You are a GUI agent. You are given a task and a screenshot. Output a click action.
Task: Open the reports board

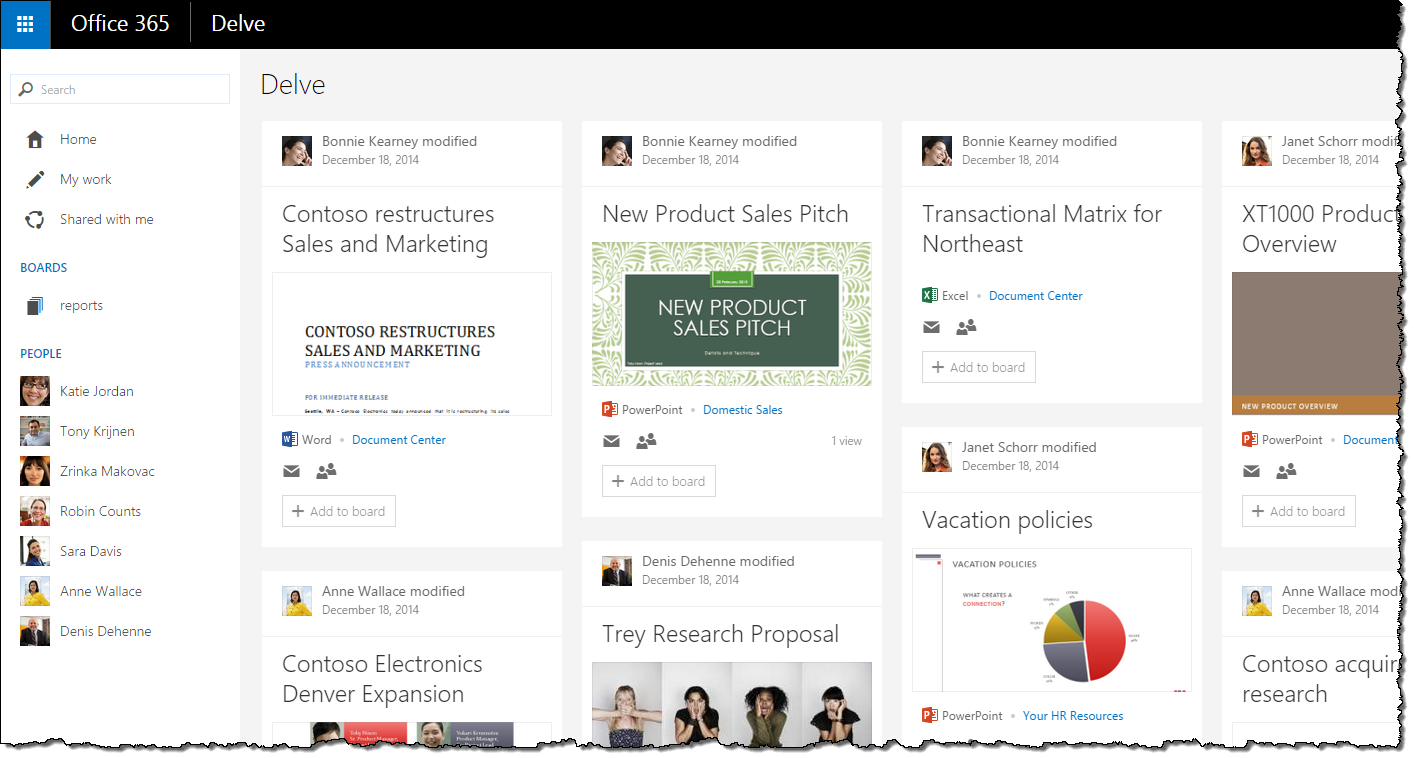(81, 305)
